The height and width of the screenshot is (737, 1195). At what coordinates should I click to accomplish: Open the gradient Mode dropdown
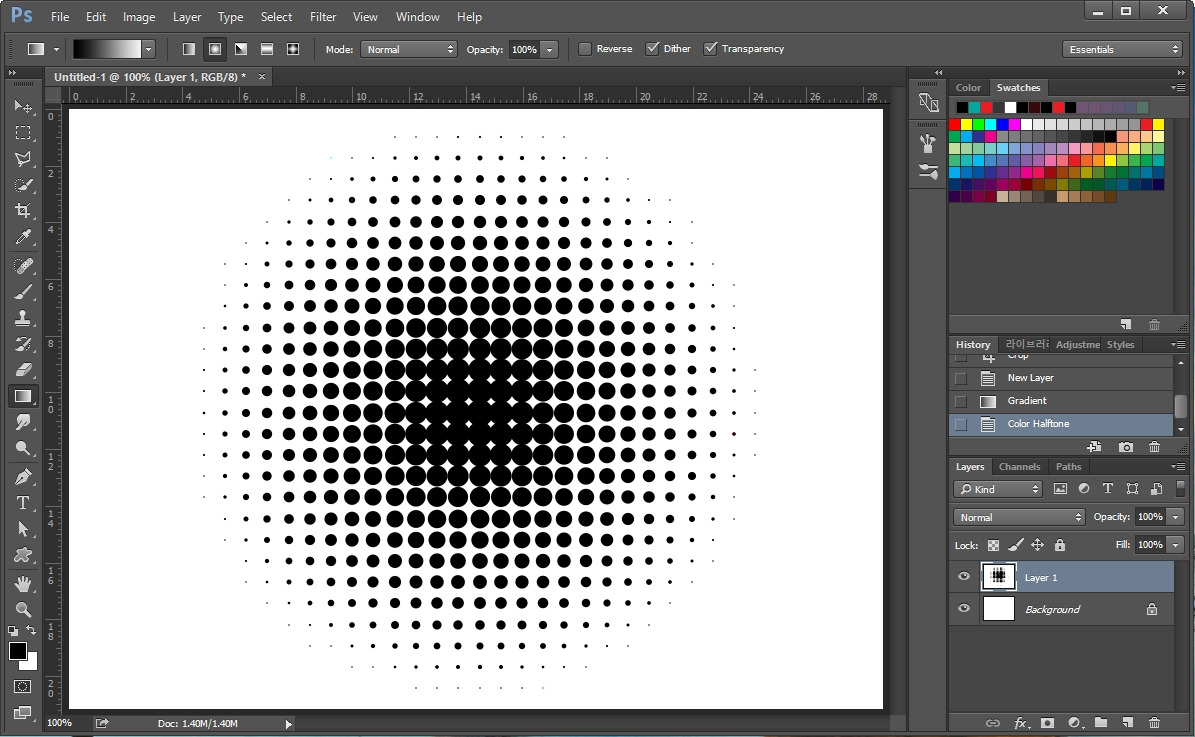coord(408,50)
